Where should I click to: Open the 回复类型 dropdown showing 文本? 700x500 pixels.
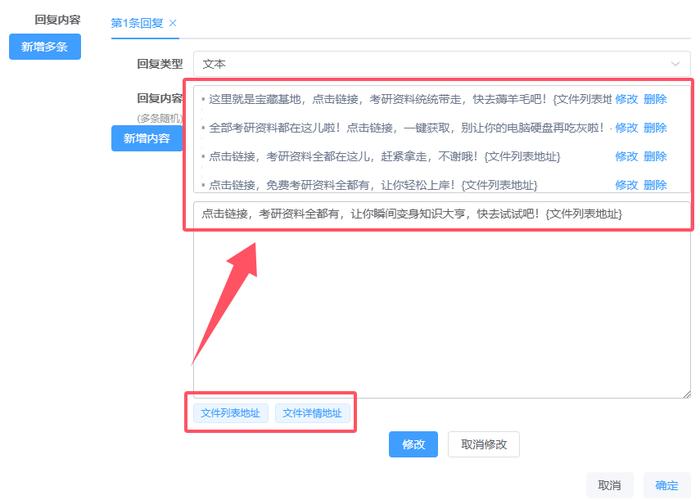[442, 64]
